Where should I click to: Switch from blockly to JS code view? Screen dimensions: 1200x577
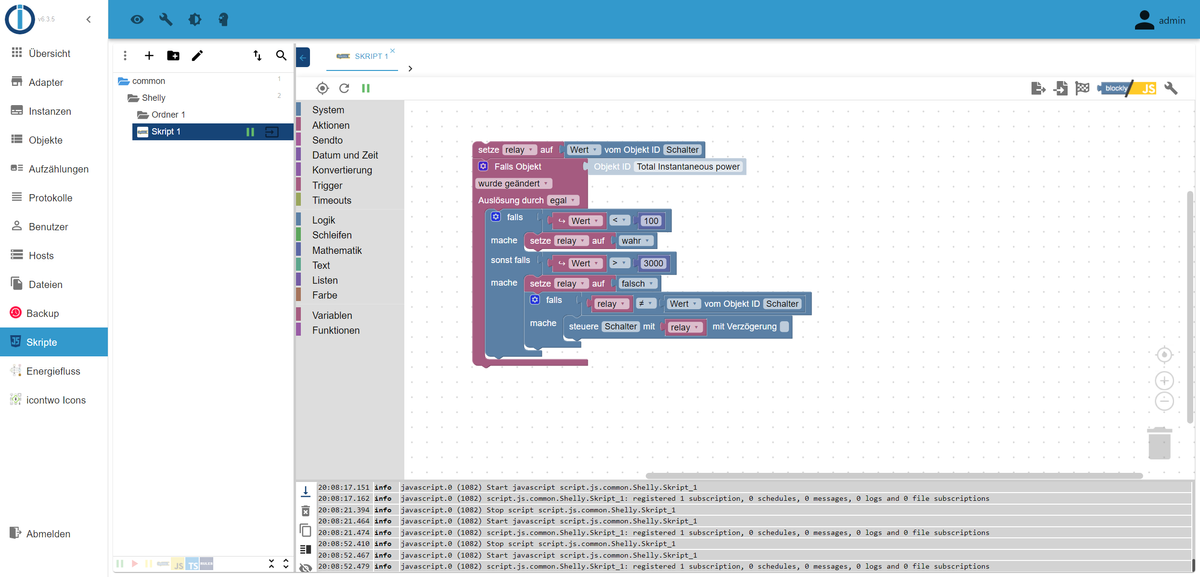pyautogui.click(x=1127, y=89)
